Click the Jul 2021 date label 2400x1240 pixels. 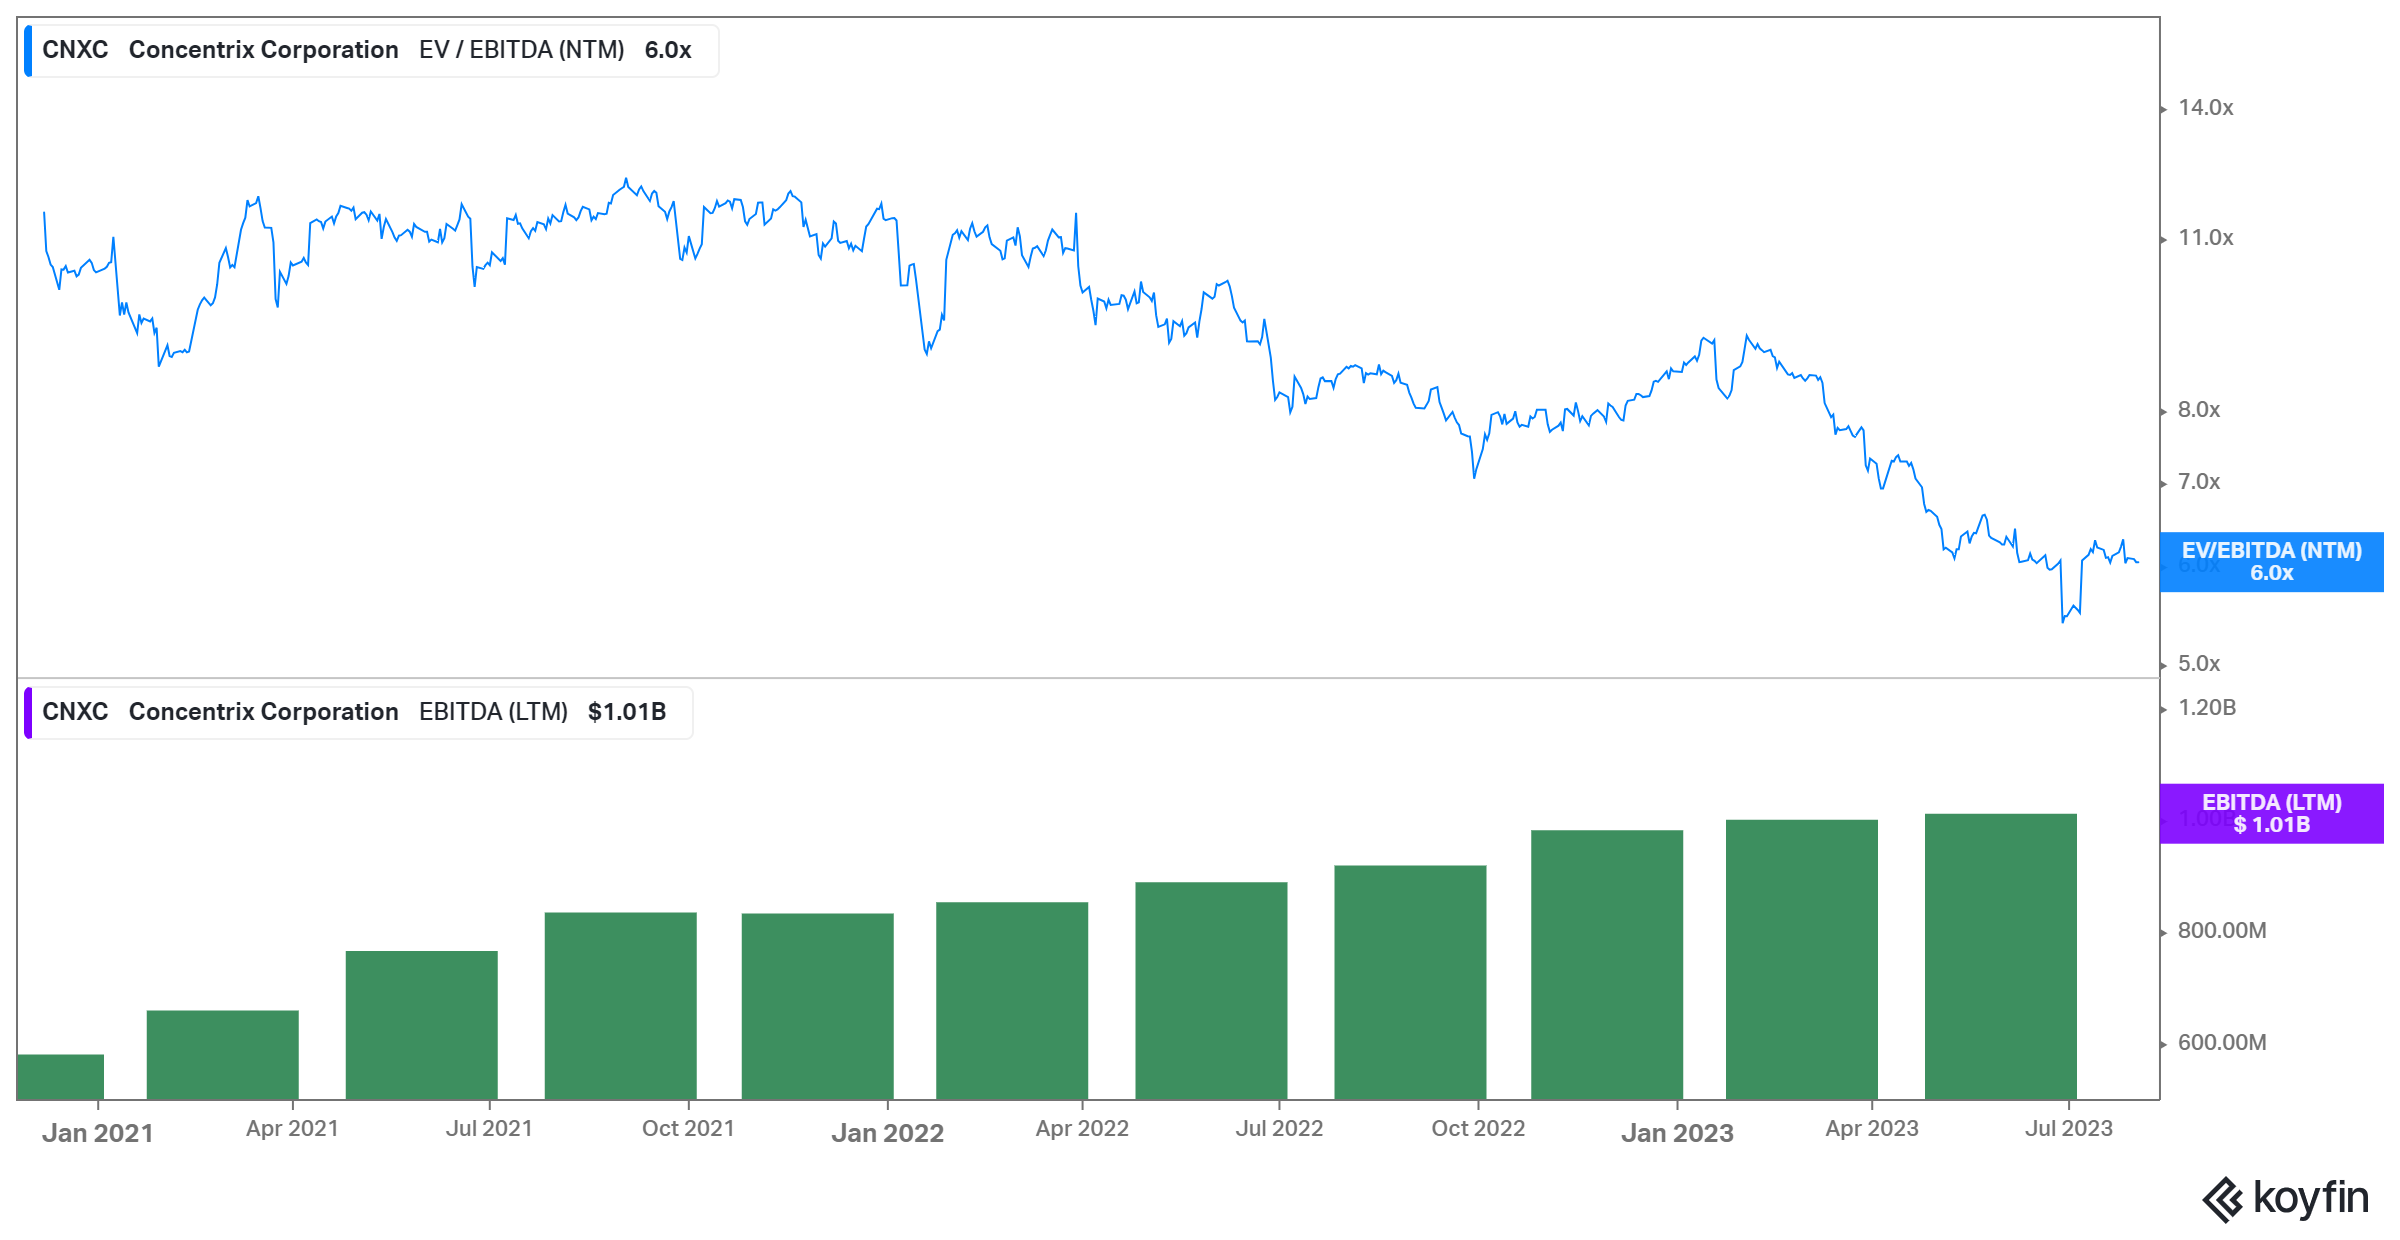click(x=489, y=1129)
